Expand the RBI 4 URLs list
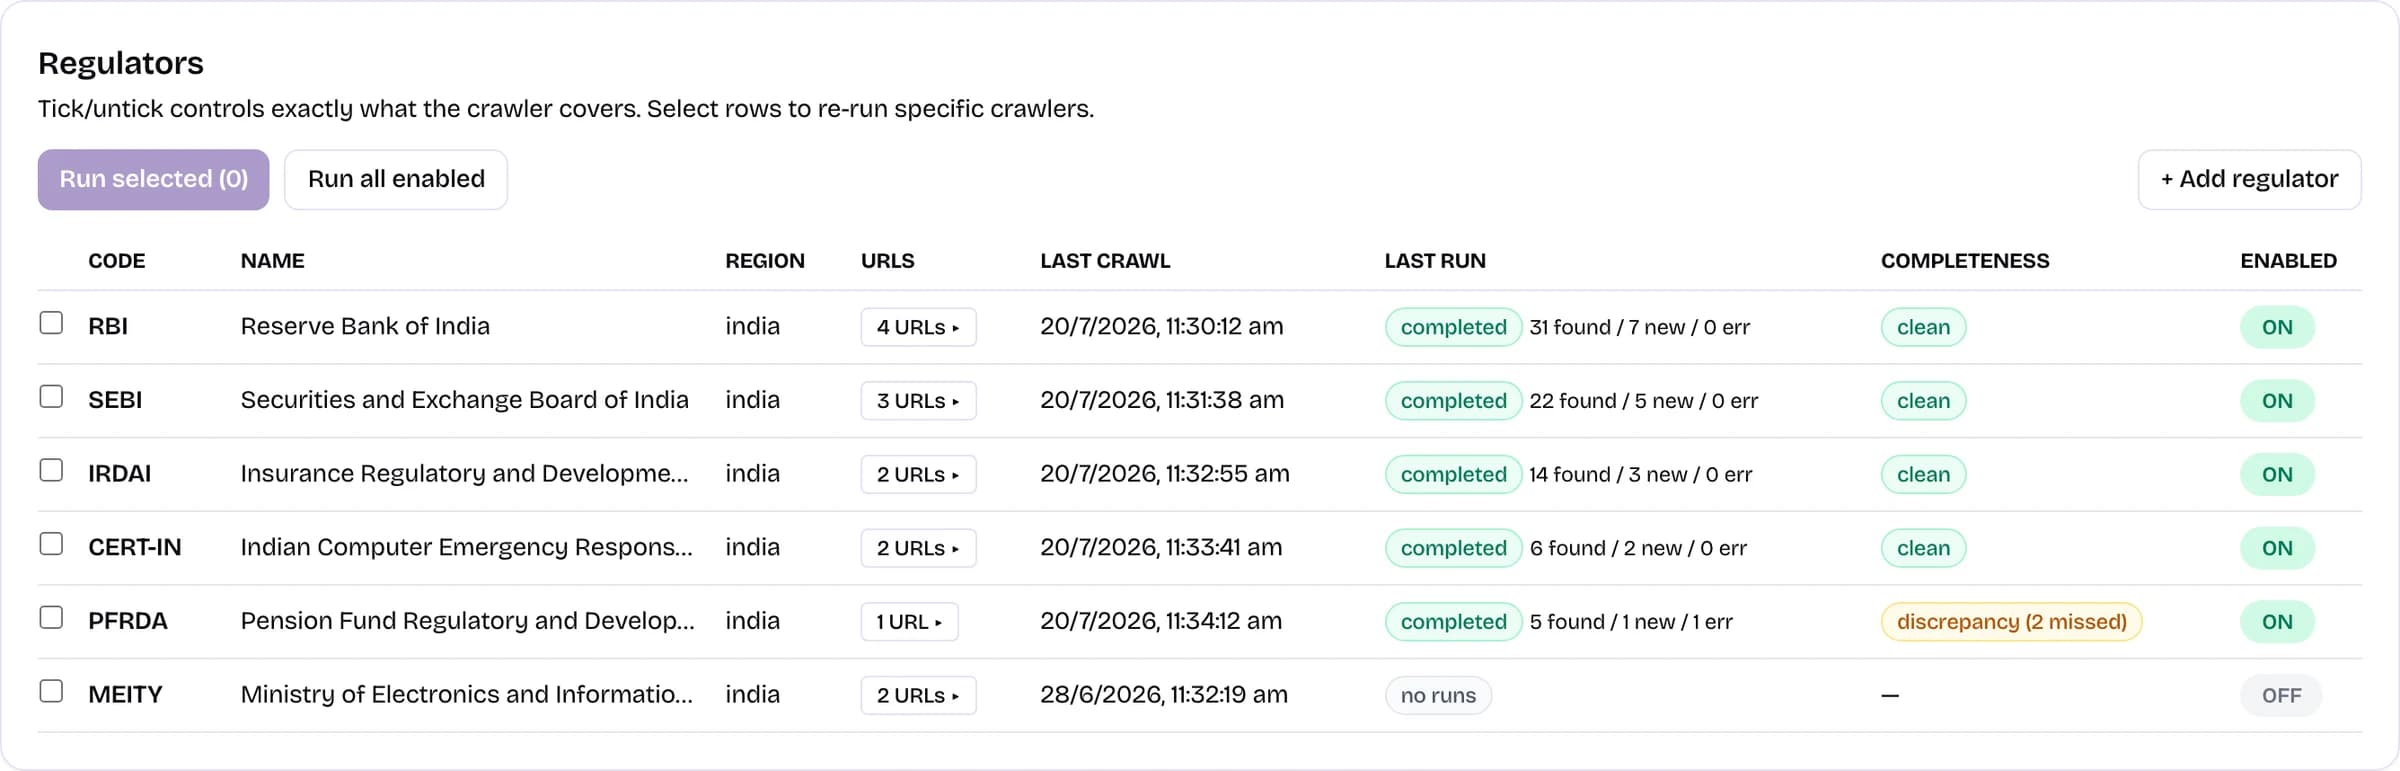This screenshot has width=2400, height=771. (918, 327)
